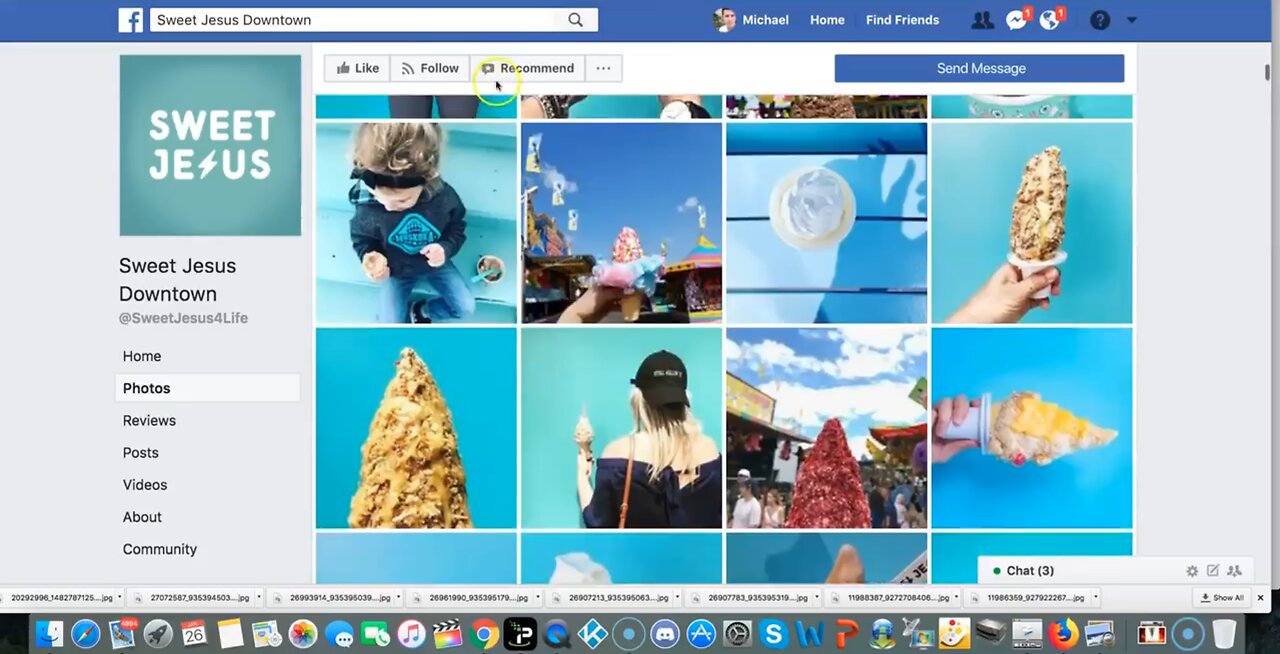1280x654 pixels.
Task: Click @SweetJesus4Life username text
Action: [183, 318]
